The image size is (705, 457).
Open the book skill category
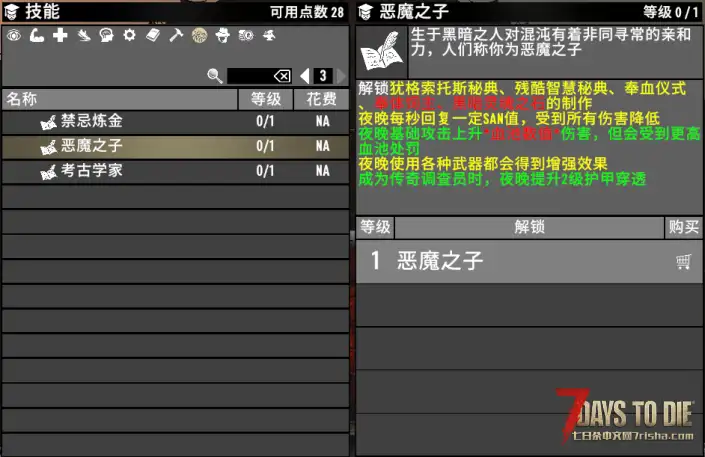click(153, 35)
